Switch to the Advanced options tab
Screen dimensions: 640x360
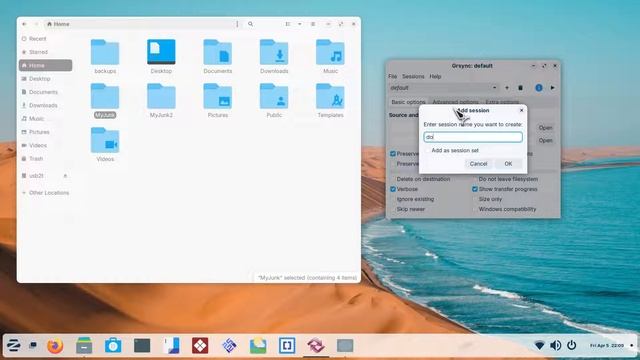pos(455,102)
